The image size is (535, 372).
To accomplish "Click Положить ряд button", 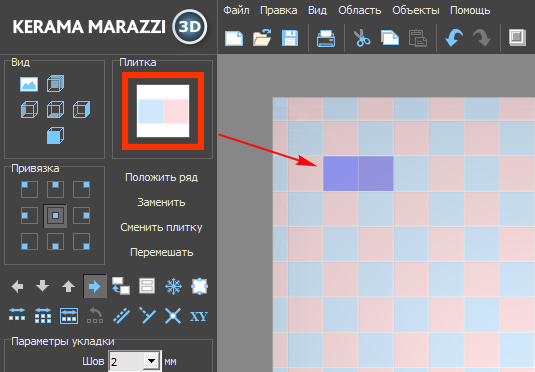I will pos(161,177).
